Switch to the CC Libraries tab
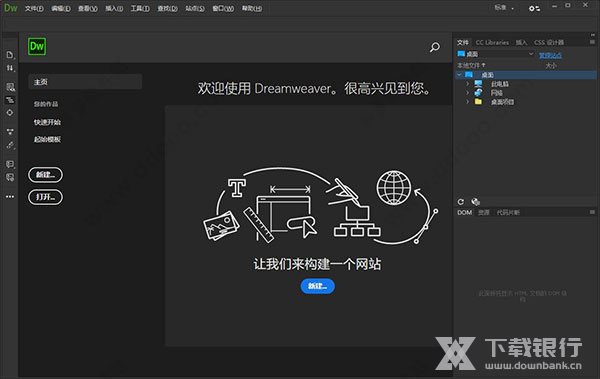 tap(492, 42)
